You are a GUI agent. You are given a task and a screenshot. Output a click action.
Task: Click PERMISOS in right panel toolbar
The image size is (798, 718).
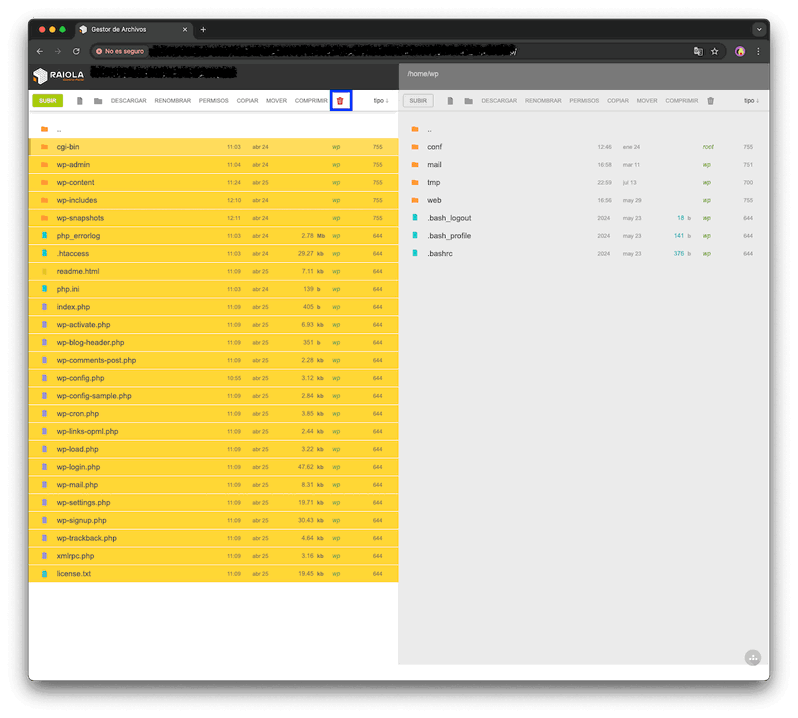[x=584, y=101]
